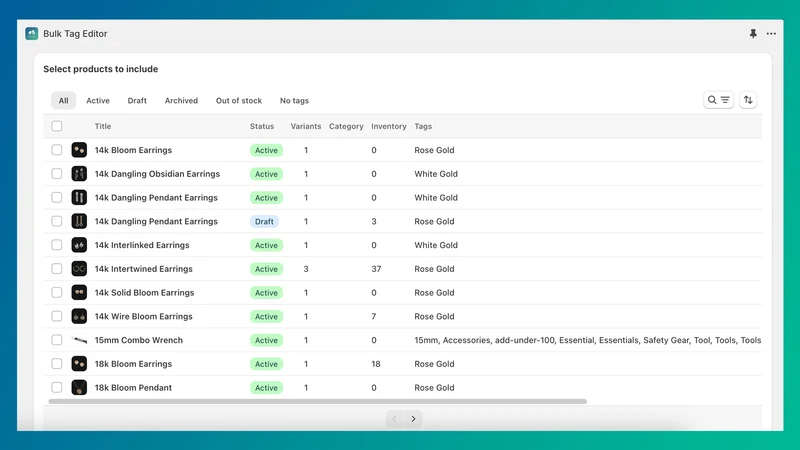This screenshot has width=800, height=450.
Task: Select the All products tab
Action: click(63, 101)
